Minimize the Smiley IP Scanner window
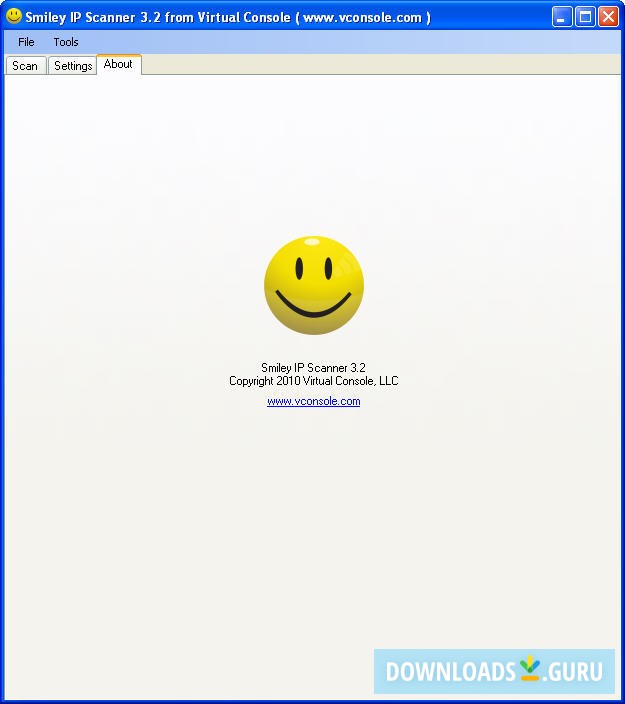 [x=562, y=17]
